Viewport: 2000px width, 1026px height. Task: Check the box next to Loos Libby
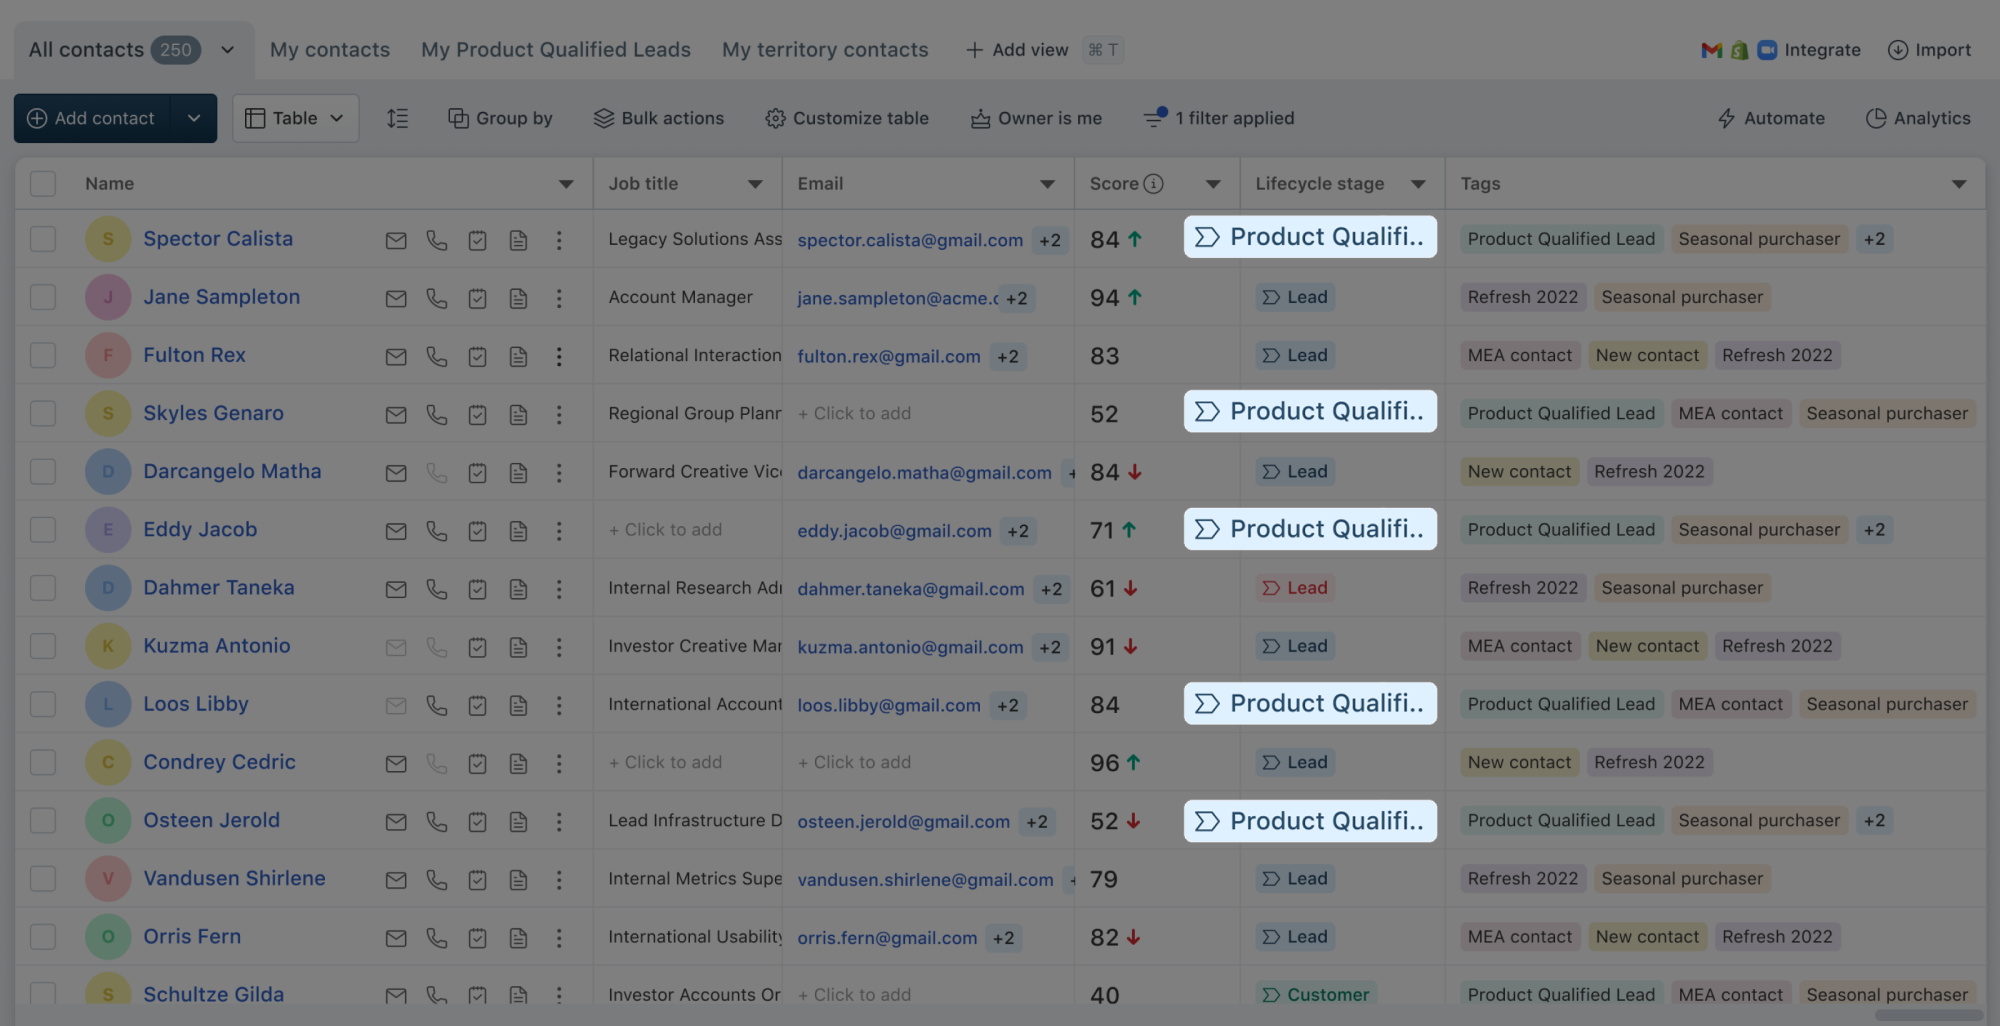click(43, 704)
